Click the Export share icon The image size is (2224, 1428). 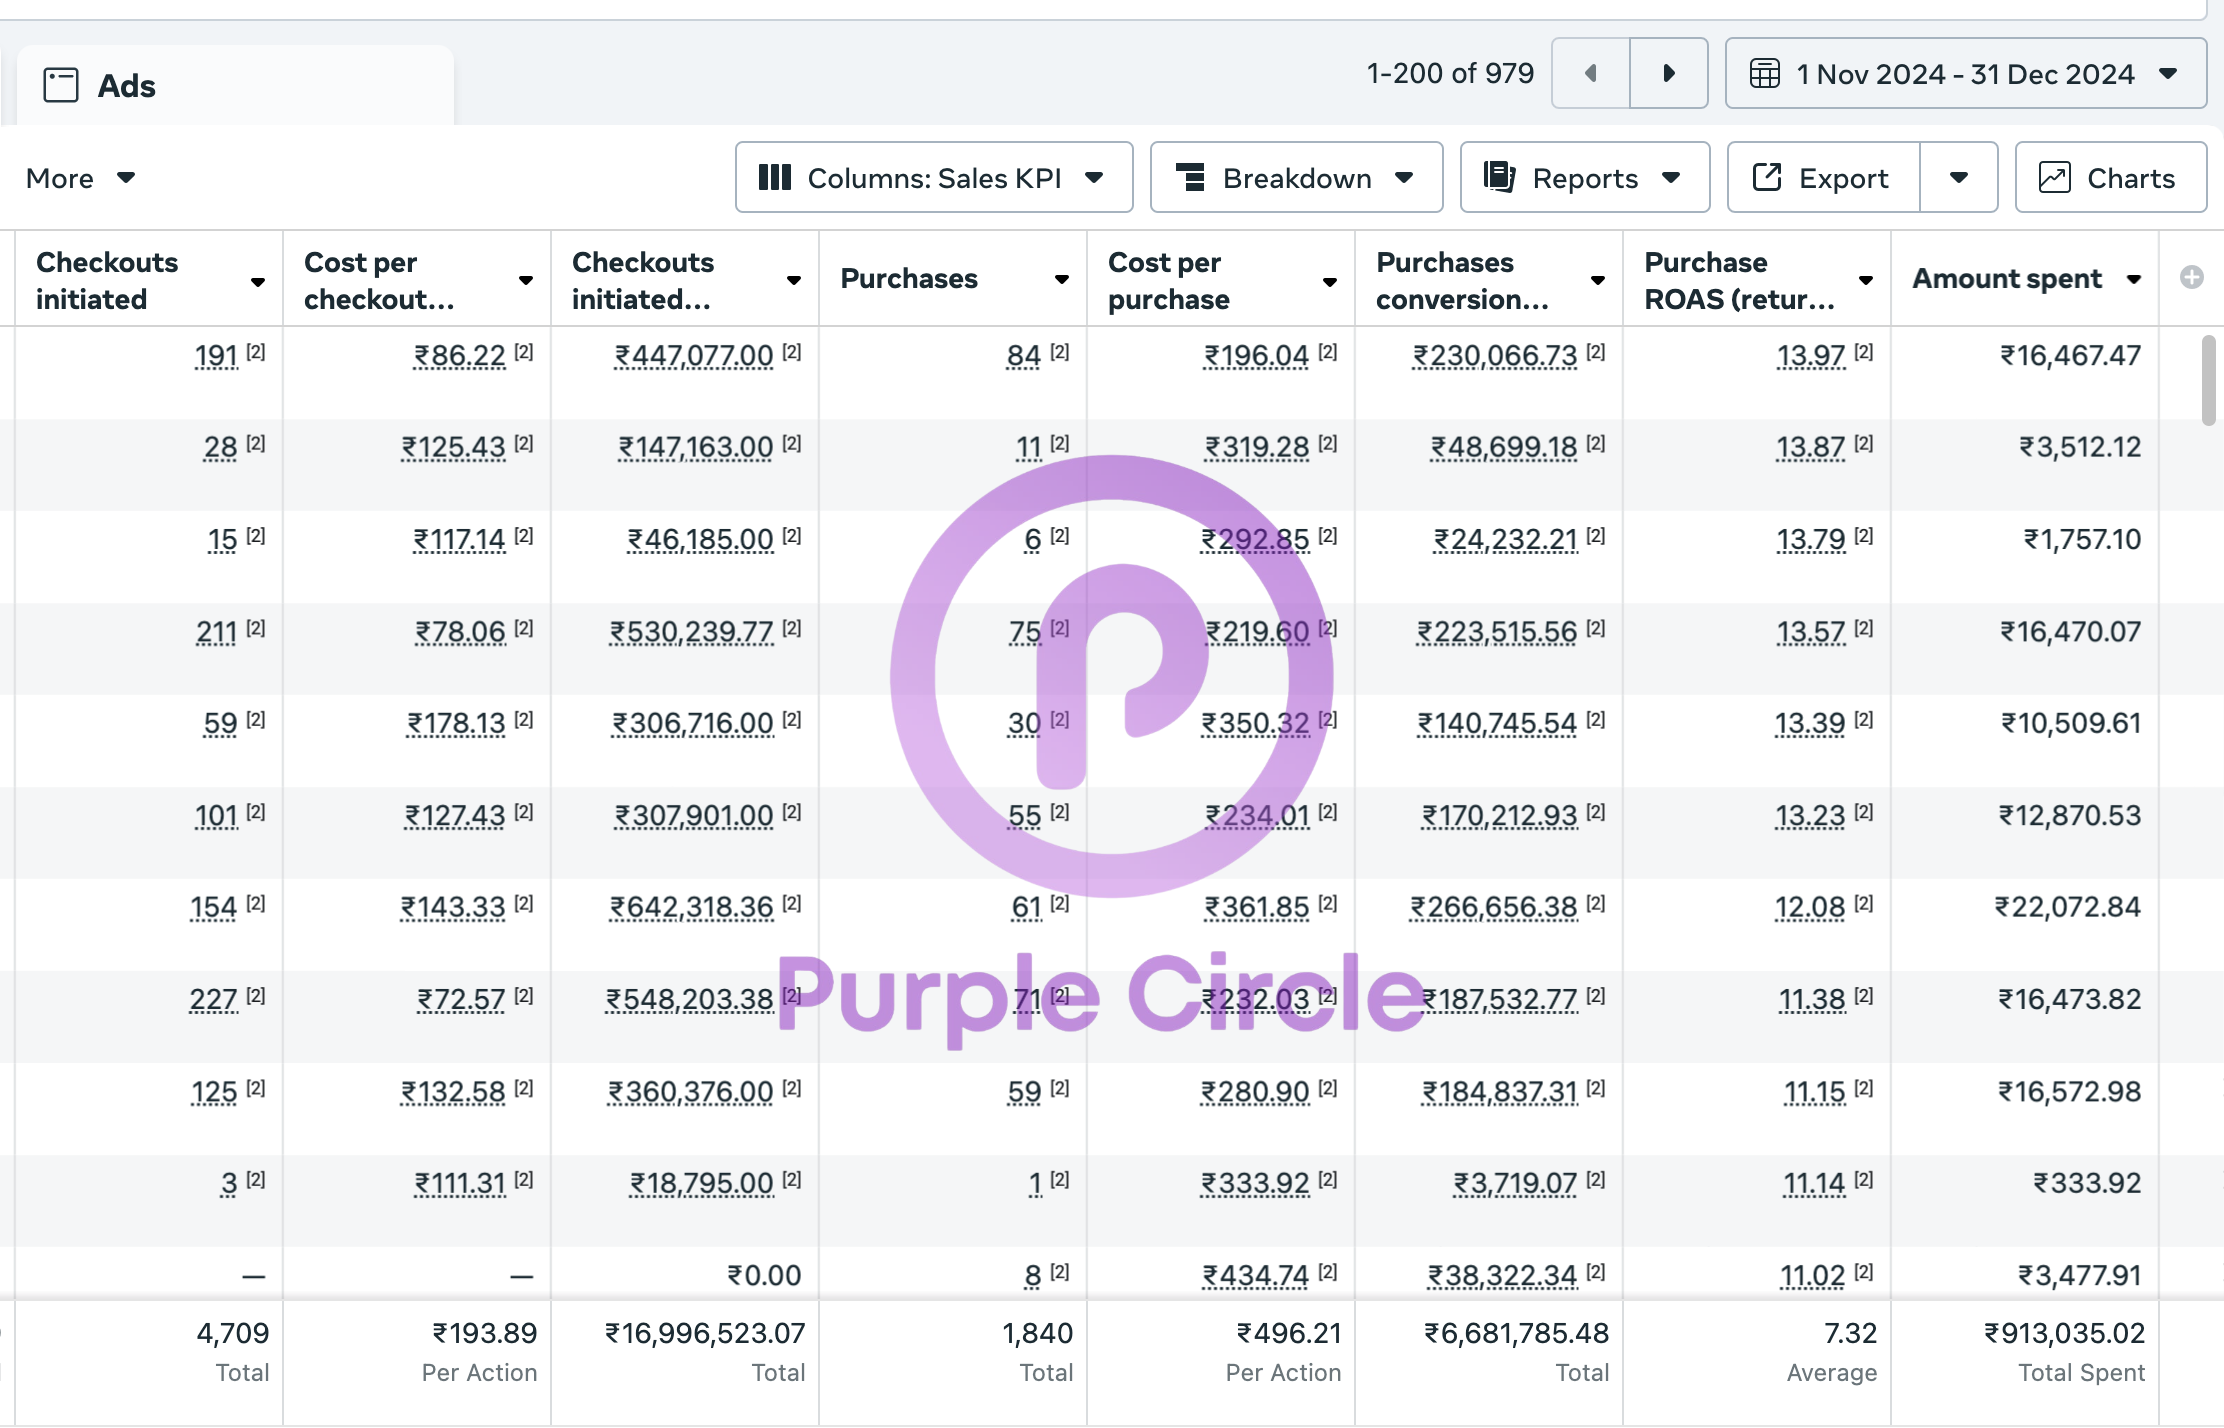pos(1767,177)
